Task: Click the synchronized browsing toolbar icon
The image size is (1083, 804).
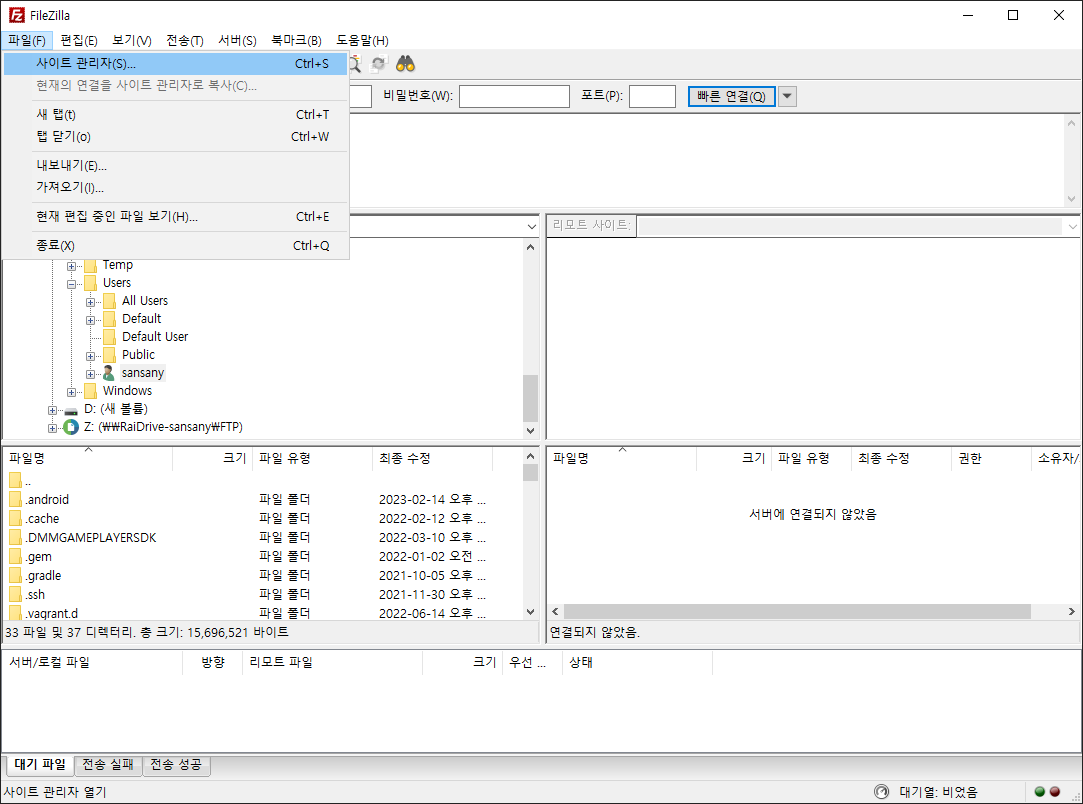Action: click(x=378, y=64)
